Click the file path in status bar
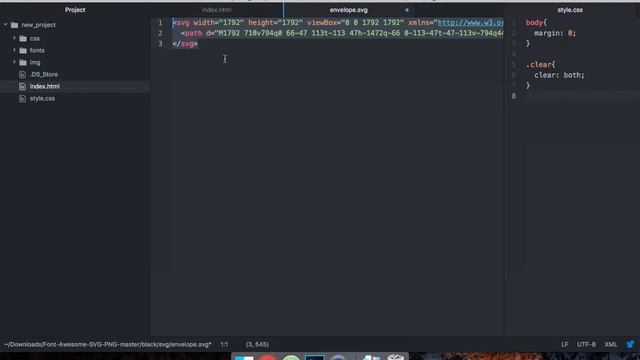640x360 pixels. 108,344
